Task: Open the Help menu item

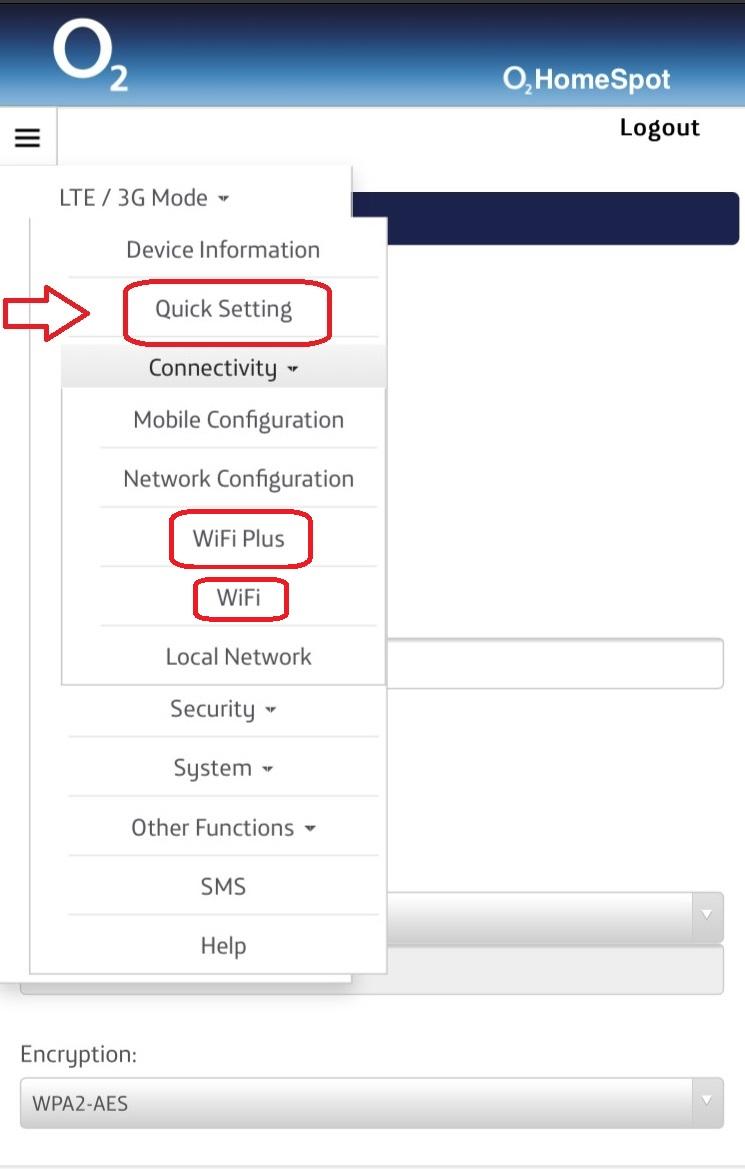Action: [x=222, y=945]
